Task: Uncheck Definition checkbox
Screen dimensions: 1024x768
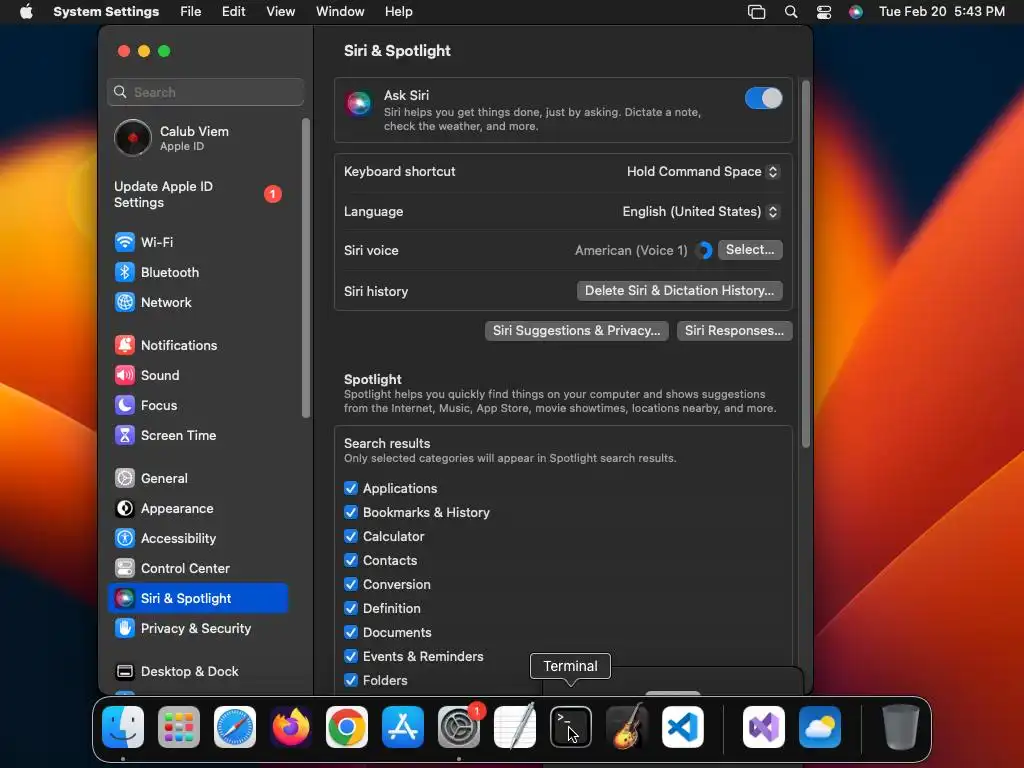Action: pyautogui.click(x=351, y=609)
